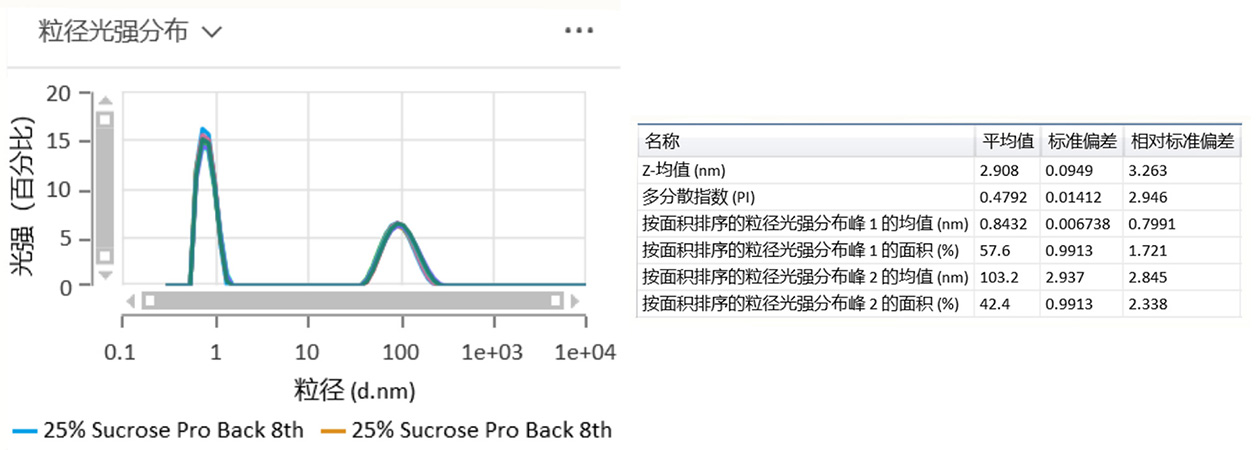This screenshot has height=450, width=1260.
Task: Select the right handle of horizontal range slider
Action: (x=557, y=300)
